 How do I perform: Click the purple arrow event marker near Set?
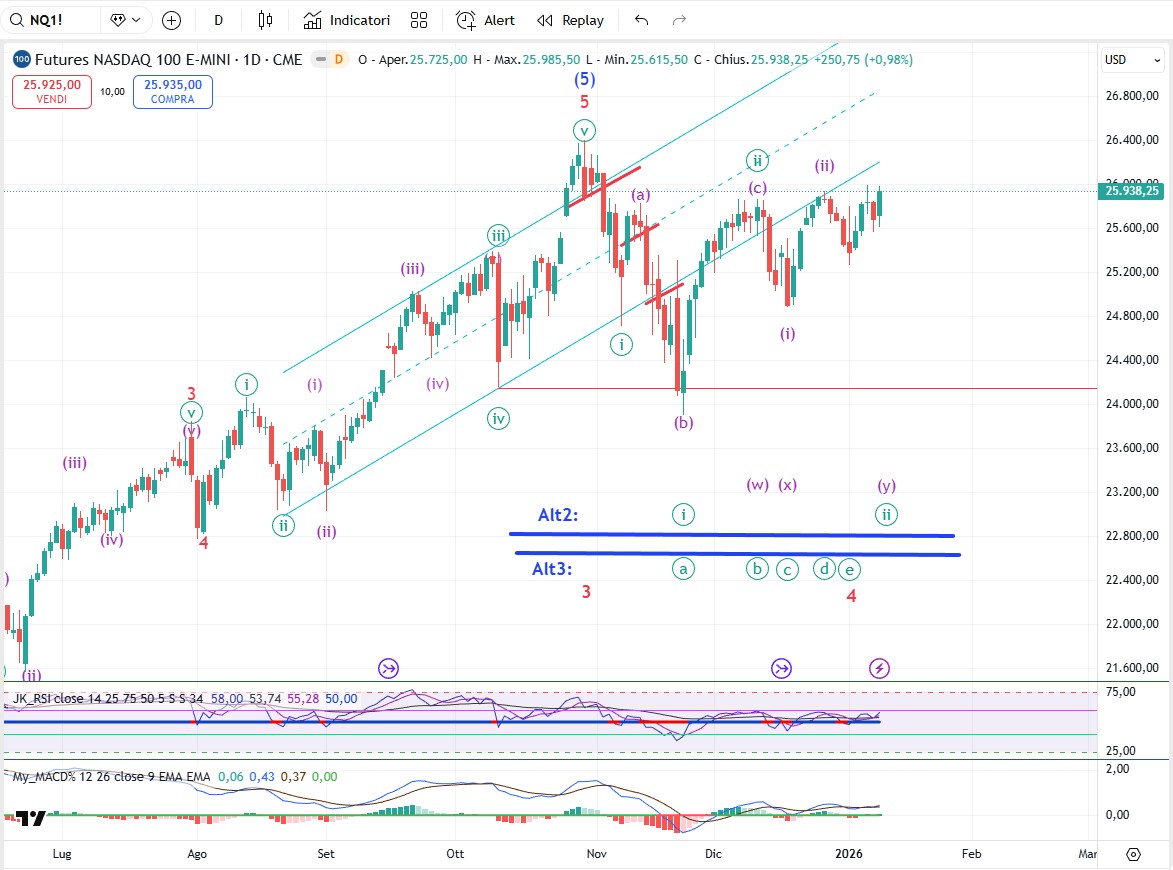click(x=388, y=668)
